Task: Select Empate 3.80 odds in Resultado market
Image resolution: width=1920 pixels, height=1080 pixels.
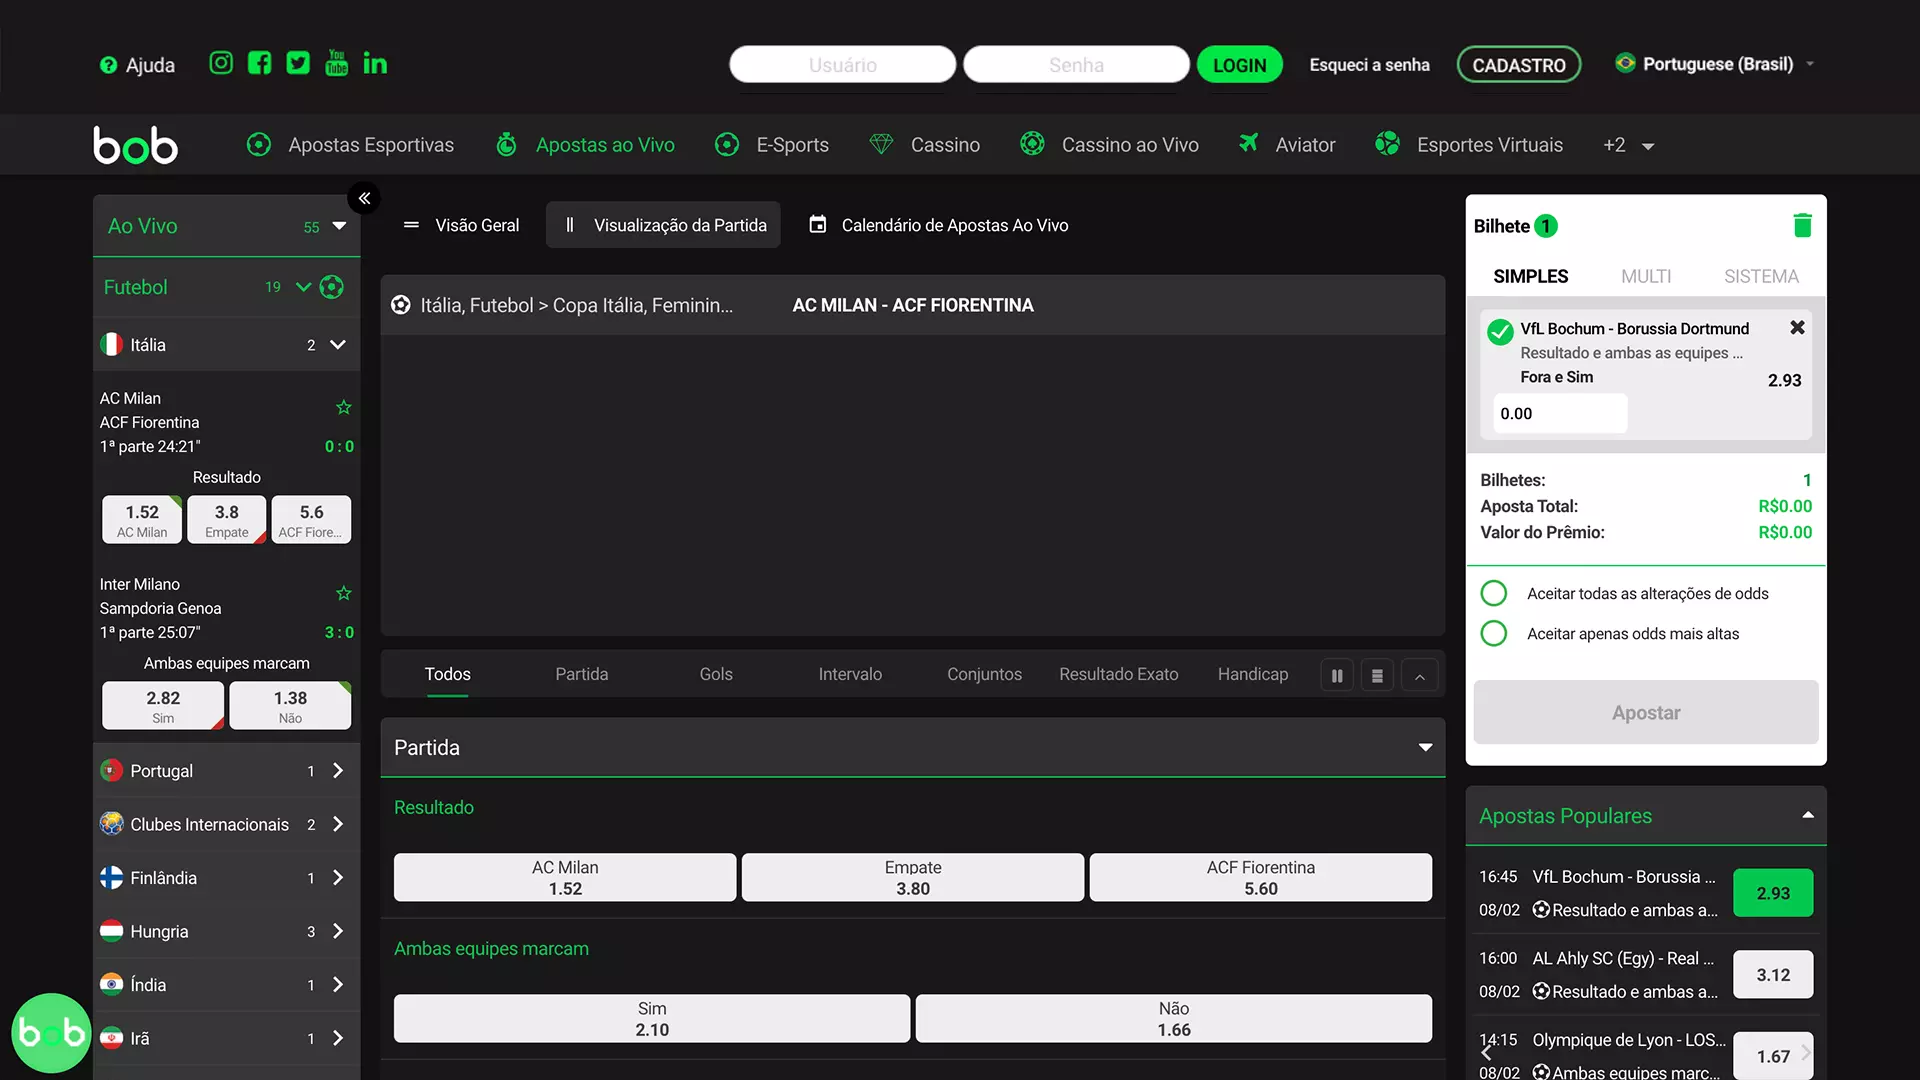Action: point(913,877)
